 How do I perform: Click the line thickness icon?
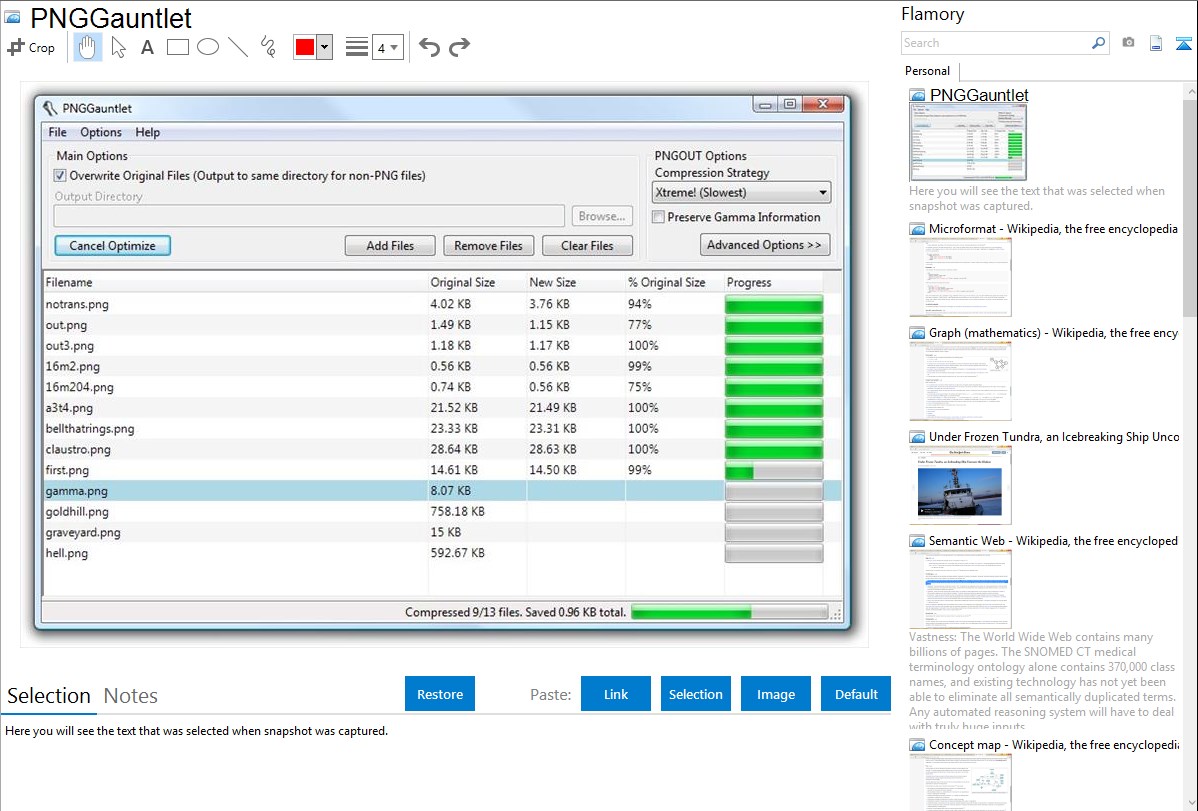coord(357,47)
